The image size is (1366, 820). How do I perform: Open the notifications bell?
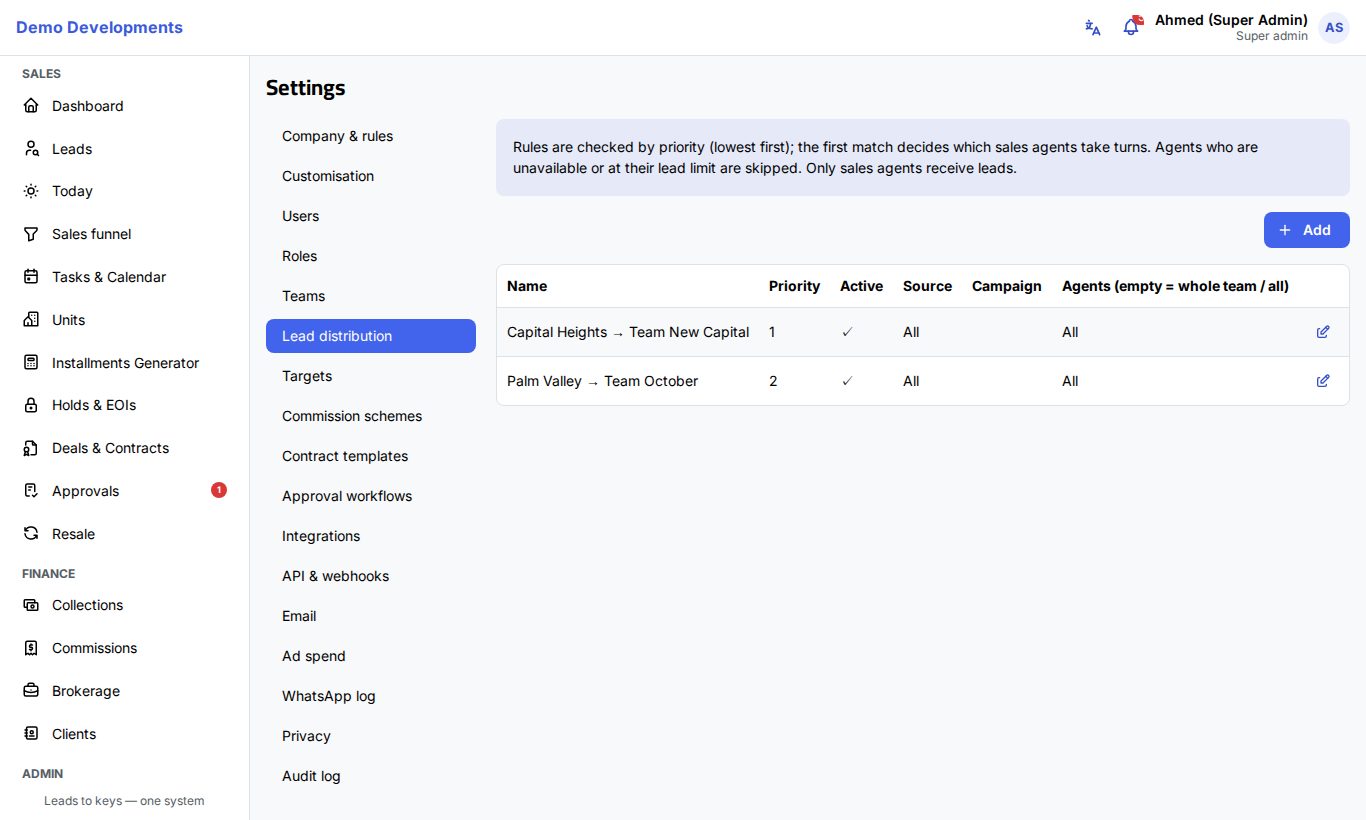(x=1131, y=27)
